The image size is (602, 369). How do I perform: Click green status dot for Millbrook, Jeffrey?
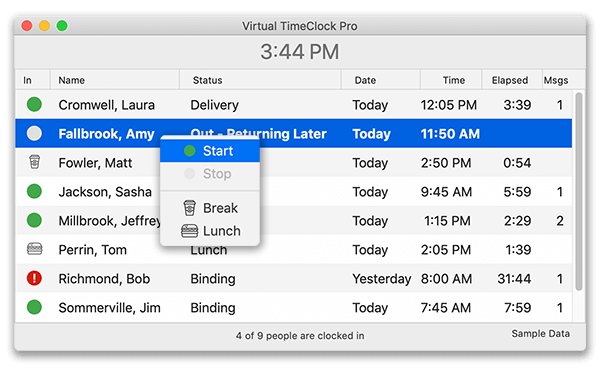pos(34,220)
